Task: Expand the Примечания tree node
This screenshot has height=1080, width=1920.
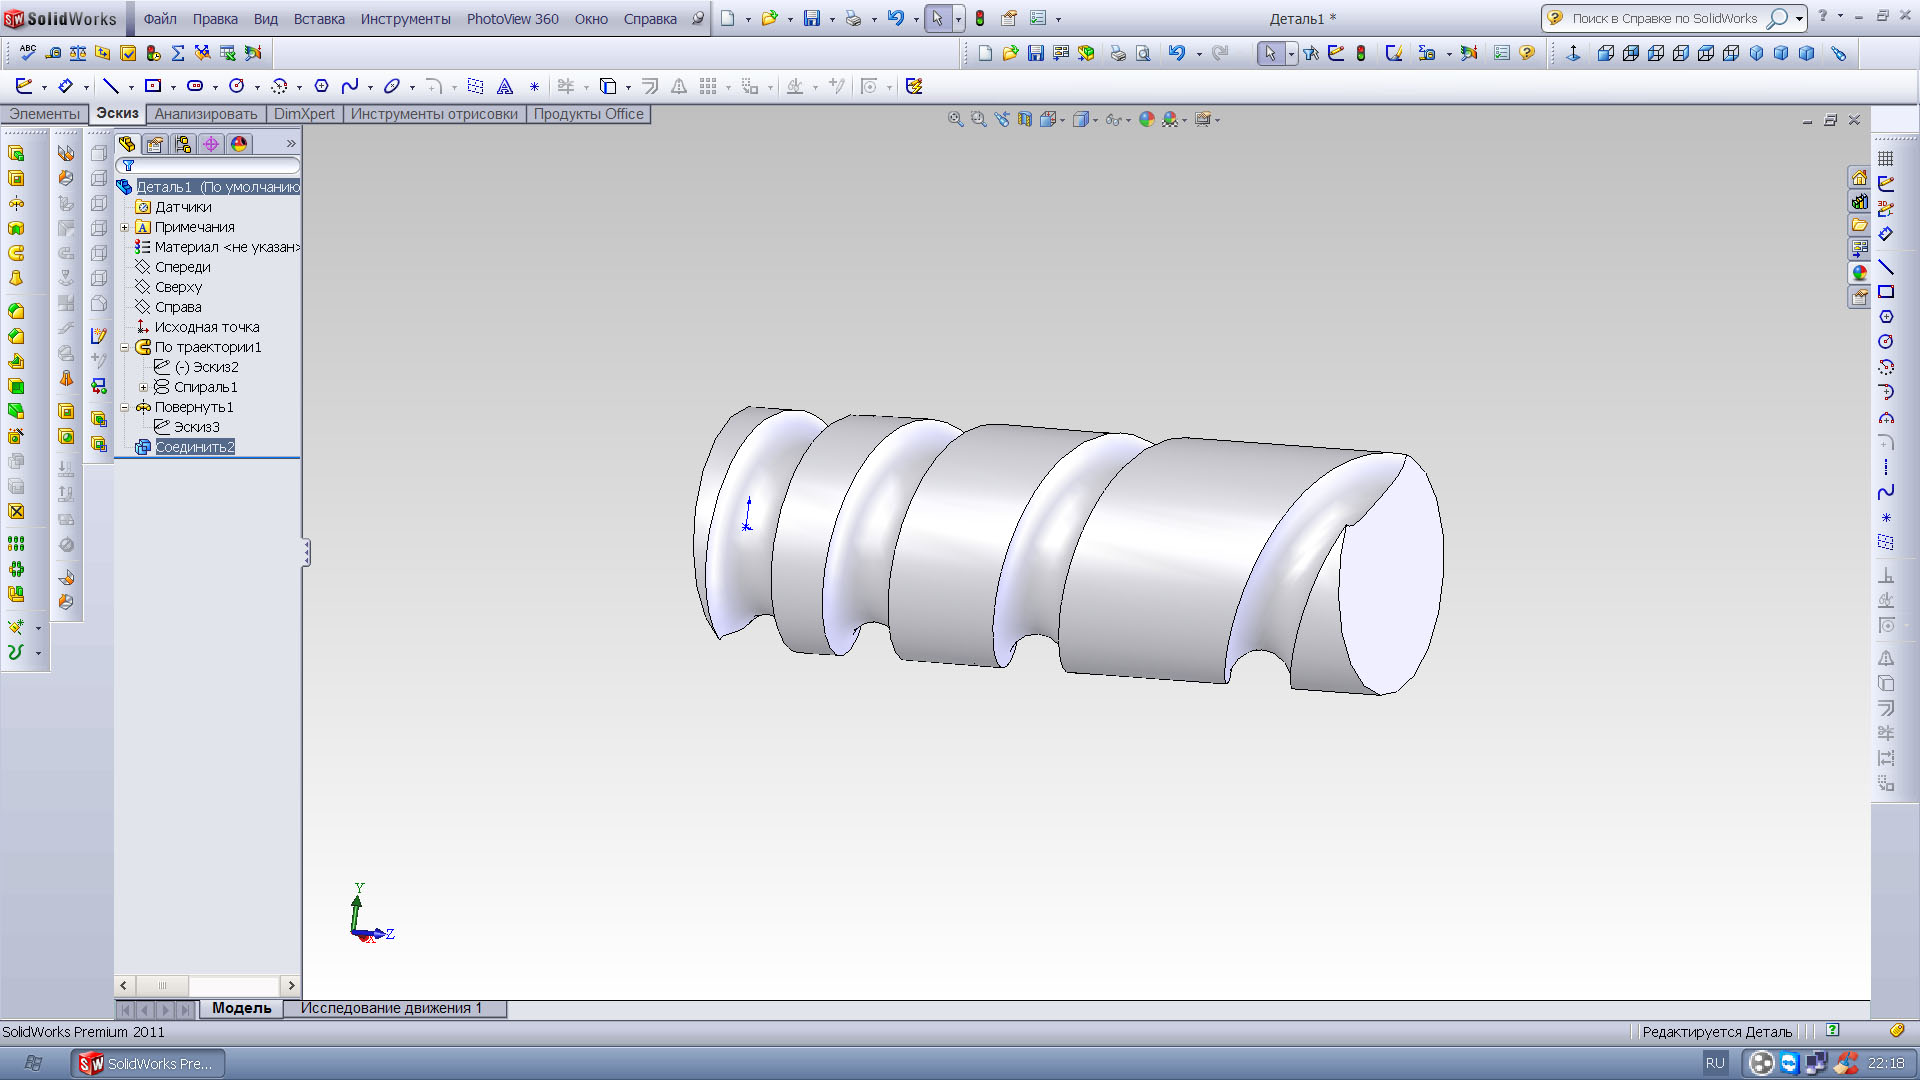Action: pos(125,227)
